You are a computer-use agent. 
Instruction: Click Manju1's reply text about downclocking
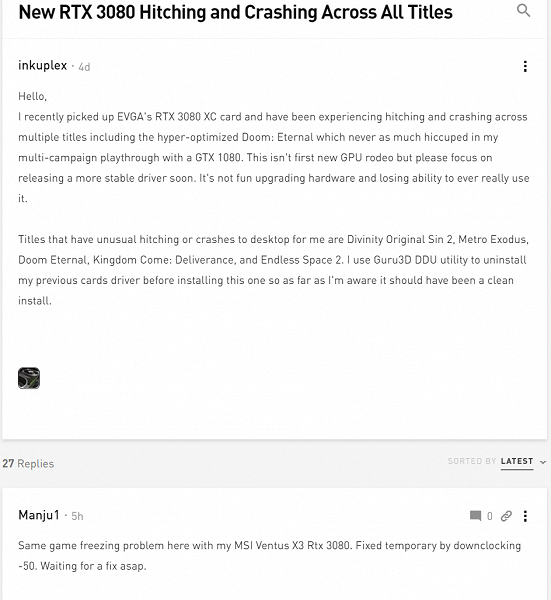[269, 555]
